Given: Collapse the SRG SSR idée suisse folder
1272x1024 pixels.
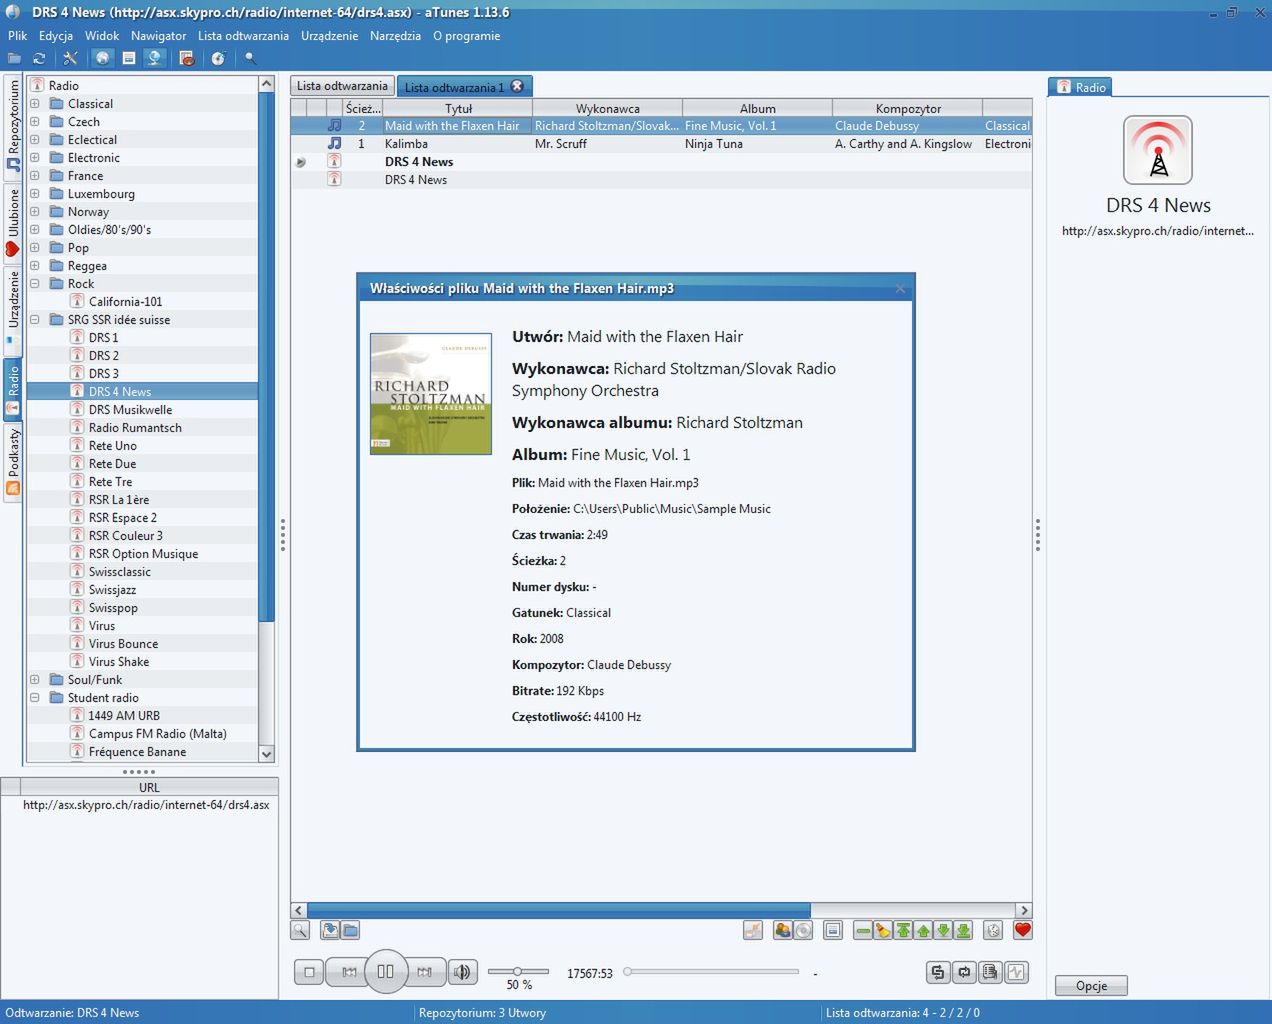Looking at the screenshot, I should click(x=34, y=320).
